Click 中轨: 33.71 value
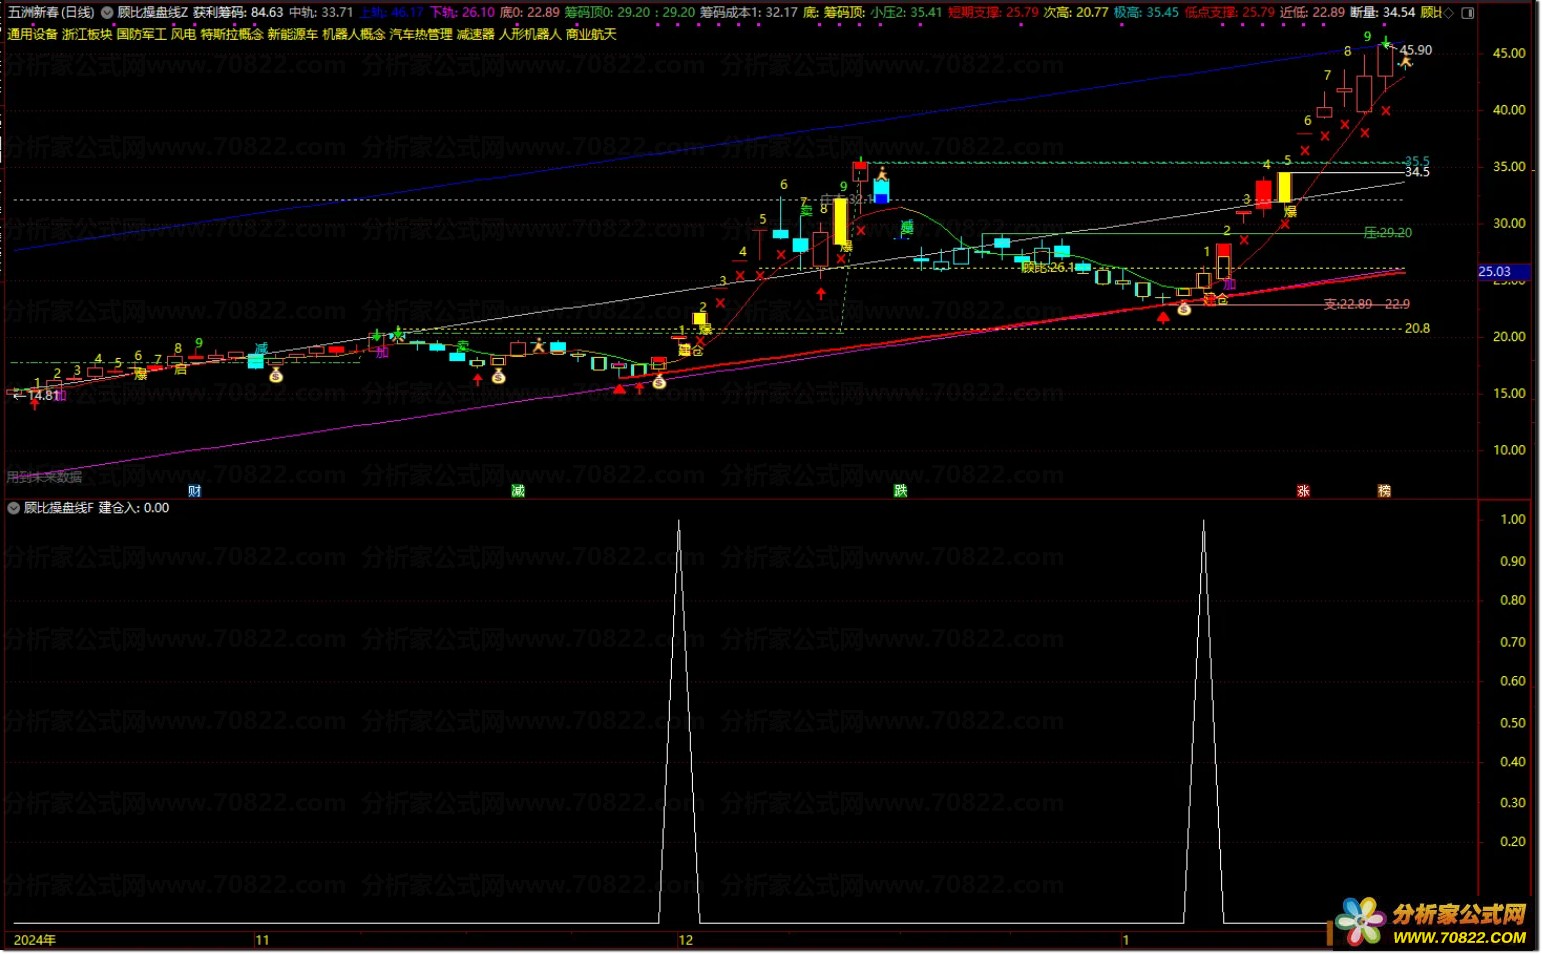 click(321, 13)
